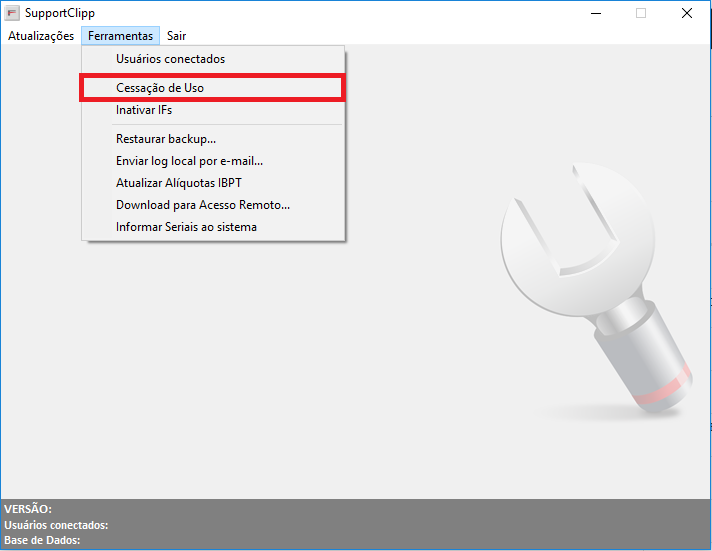712x551 pixels.
Task: Close the Ferramentas menu from the menu bar
Action: coord(120,36)
